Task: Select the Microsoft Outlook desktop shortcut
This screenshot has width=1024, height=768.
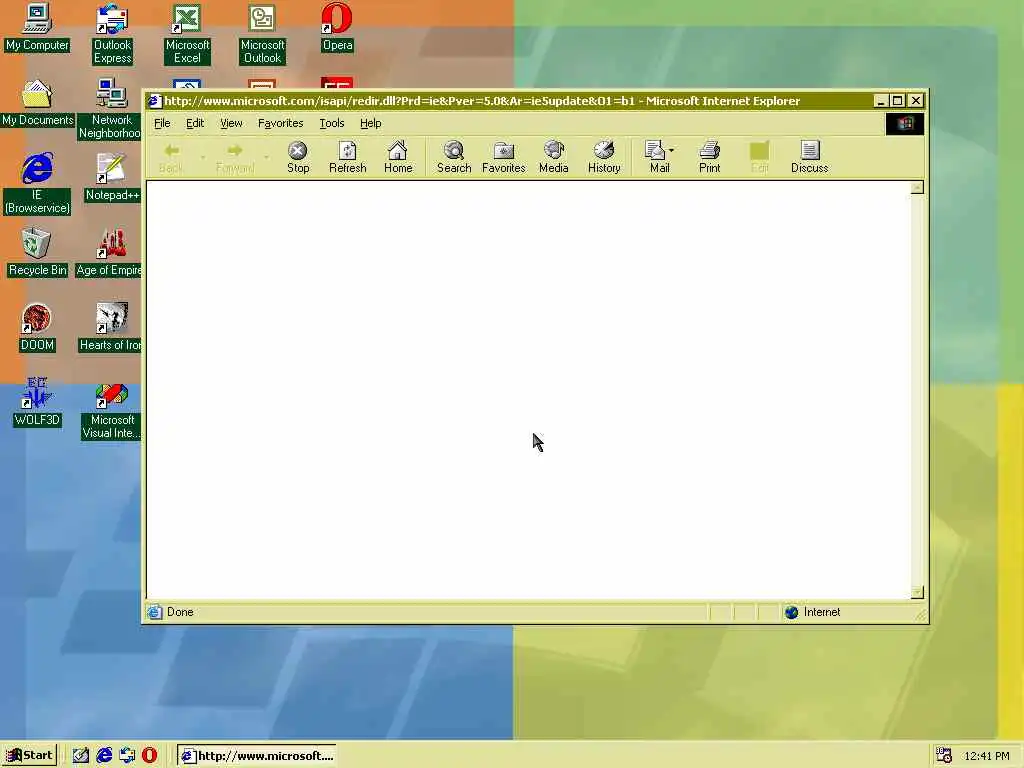Action: [262, 34]
